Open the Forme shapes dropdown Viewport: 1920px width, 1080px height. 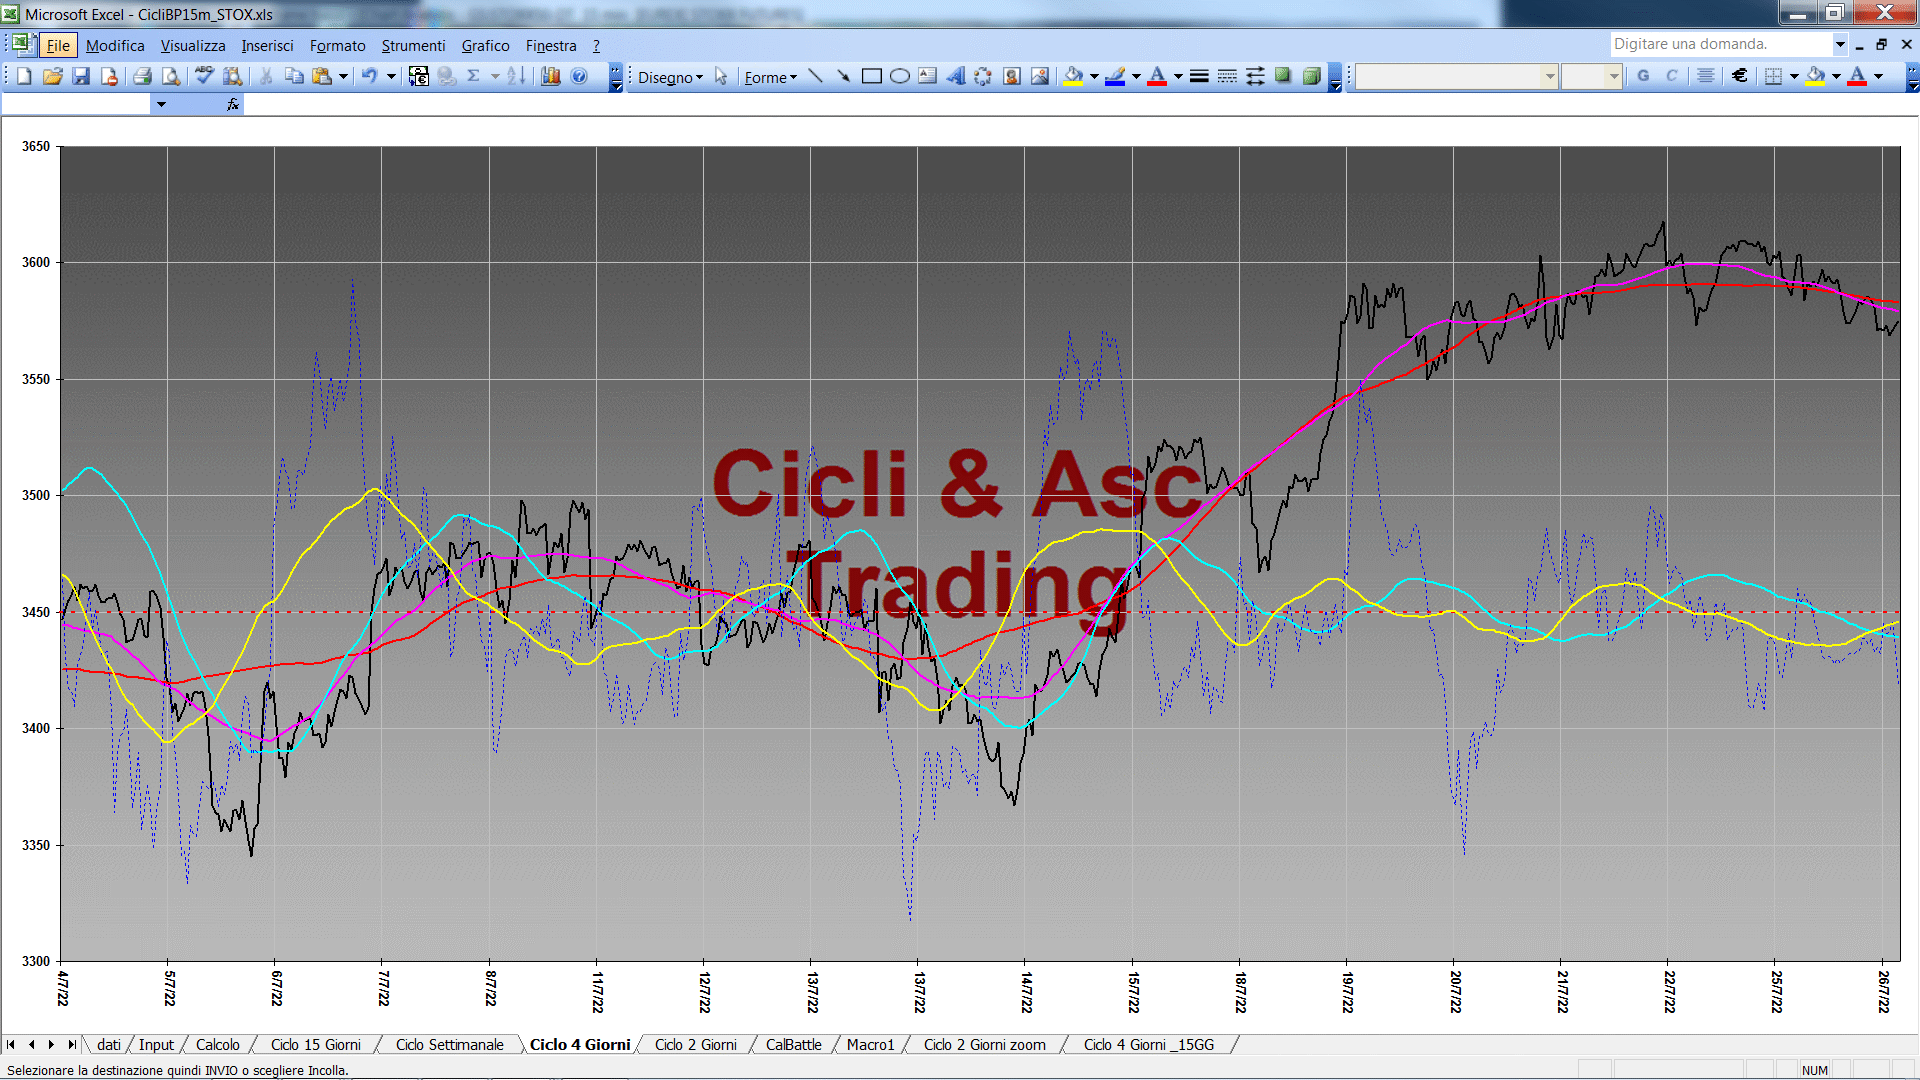[770, 77]
